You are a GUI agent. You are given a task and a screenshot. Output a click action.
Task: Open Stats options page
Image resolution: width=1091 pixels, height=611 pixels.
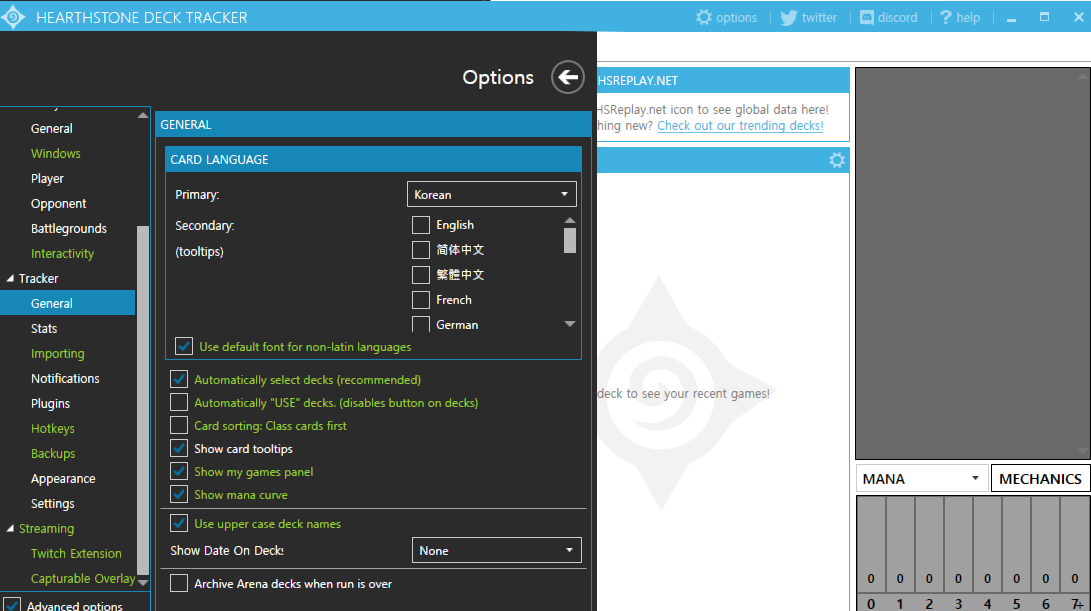[x=44, y=328]
